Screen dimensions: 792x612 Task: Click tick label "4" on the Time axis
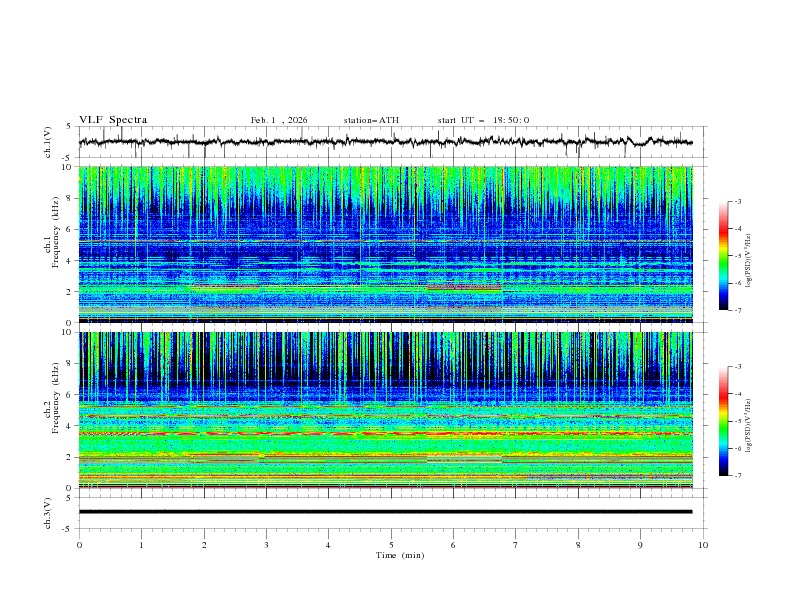click(x=329, y=545)
